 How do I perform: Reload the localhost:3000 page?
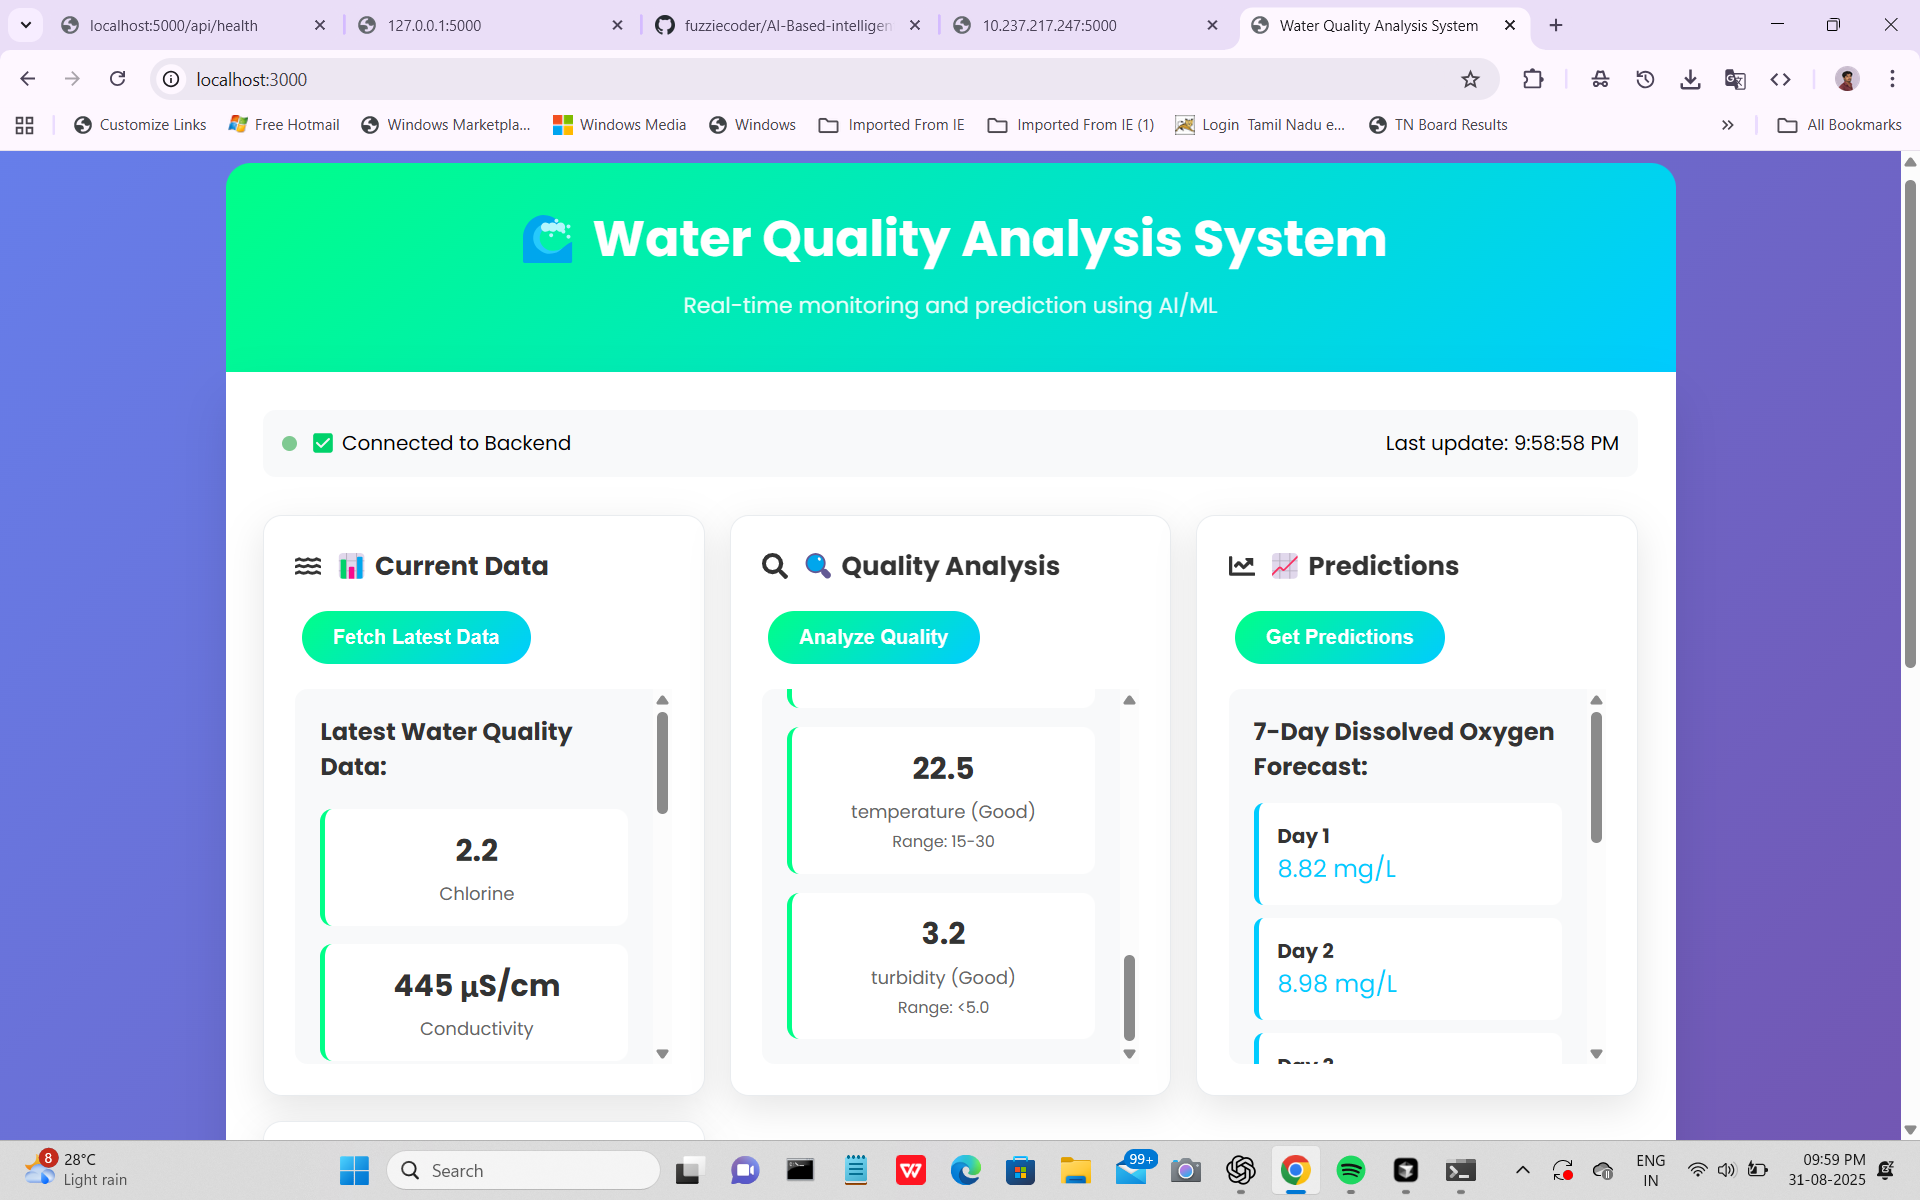point(117,79)
